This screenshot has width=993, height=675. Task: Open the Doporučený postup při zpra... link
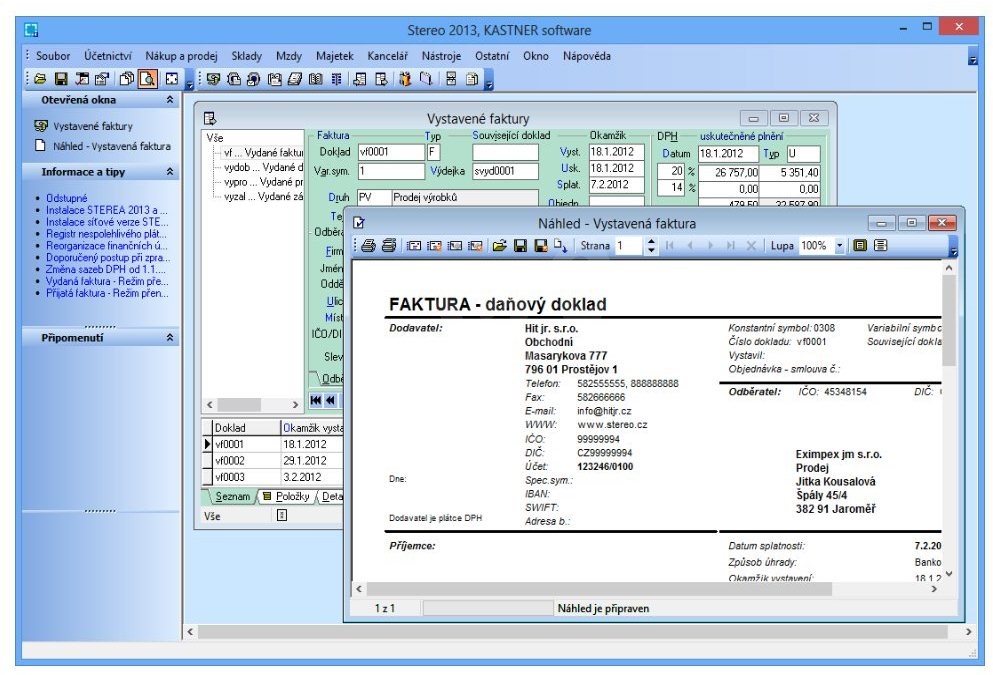point(108,258)
